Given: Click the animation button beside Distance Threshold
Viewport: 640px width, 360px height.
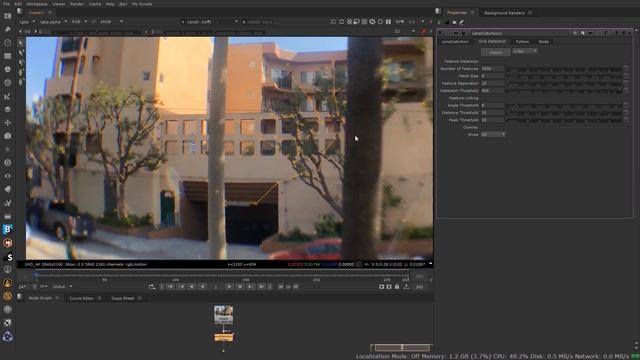Looking at the screenshot, I should (626, 113).
